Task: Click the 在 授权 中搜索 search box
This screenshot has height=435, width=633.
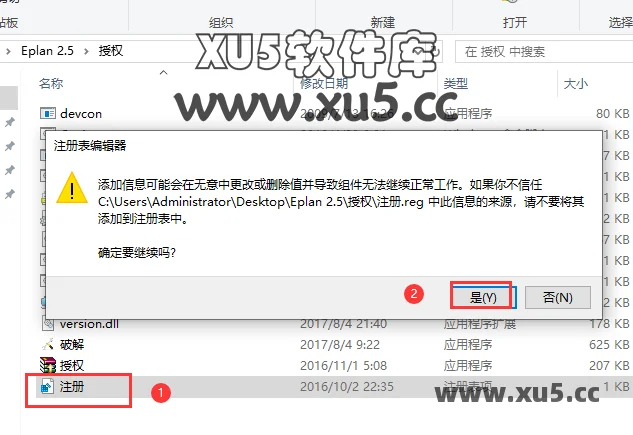Action: pos(544,51)
